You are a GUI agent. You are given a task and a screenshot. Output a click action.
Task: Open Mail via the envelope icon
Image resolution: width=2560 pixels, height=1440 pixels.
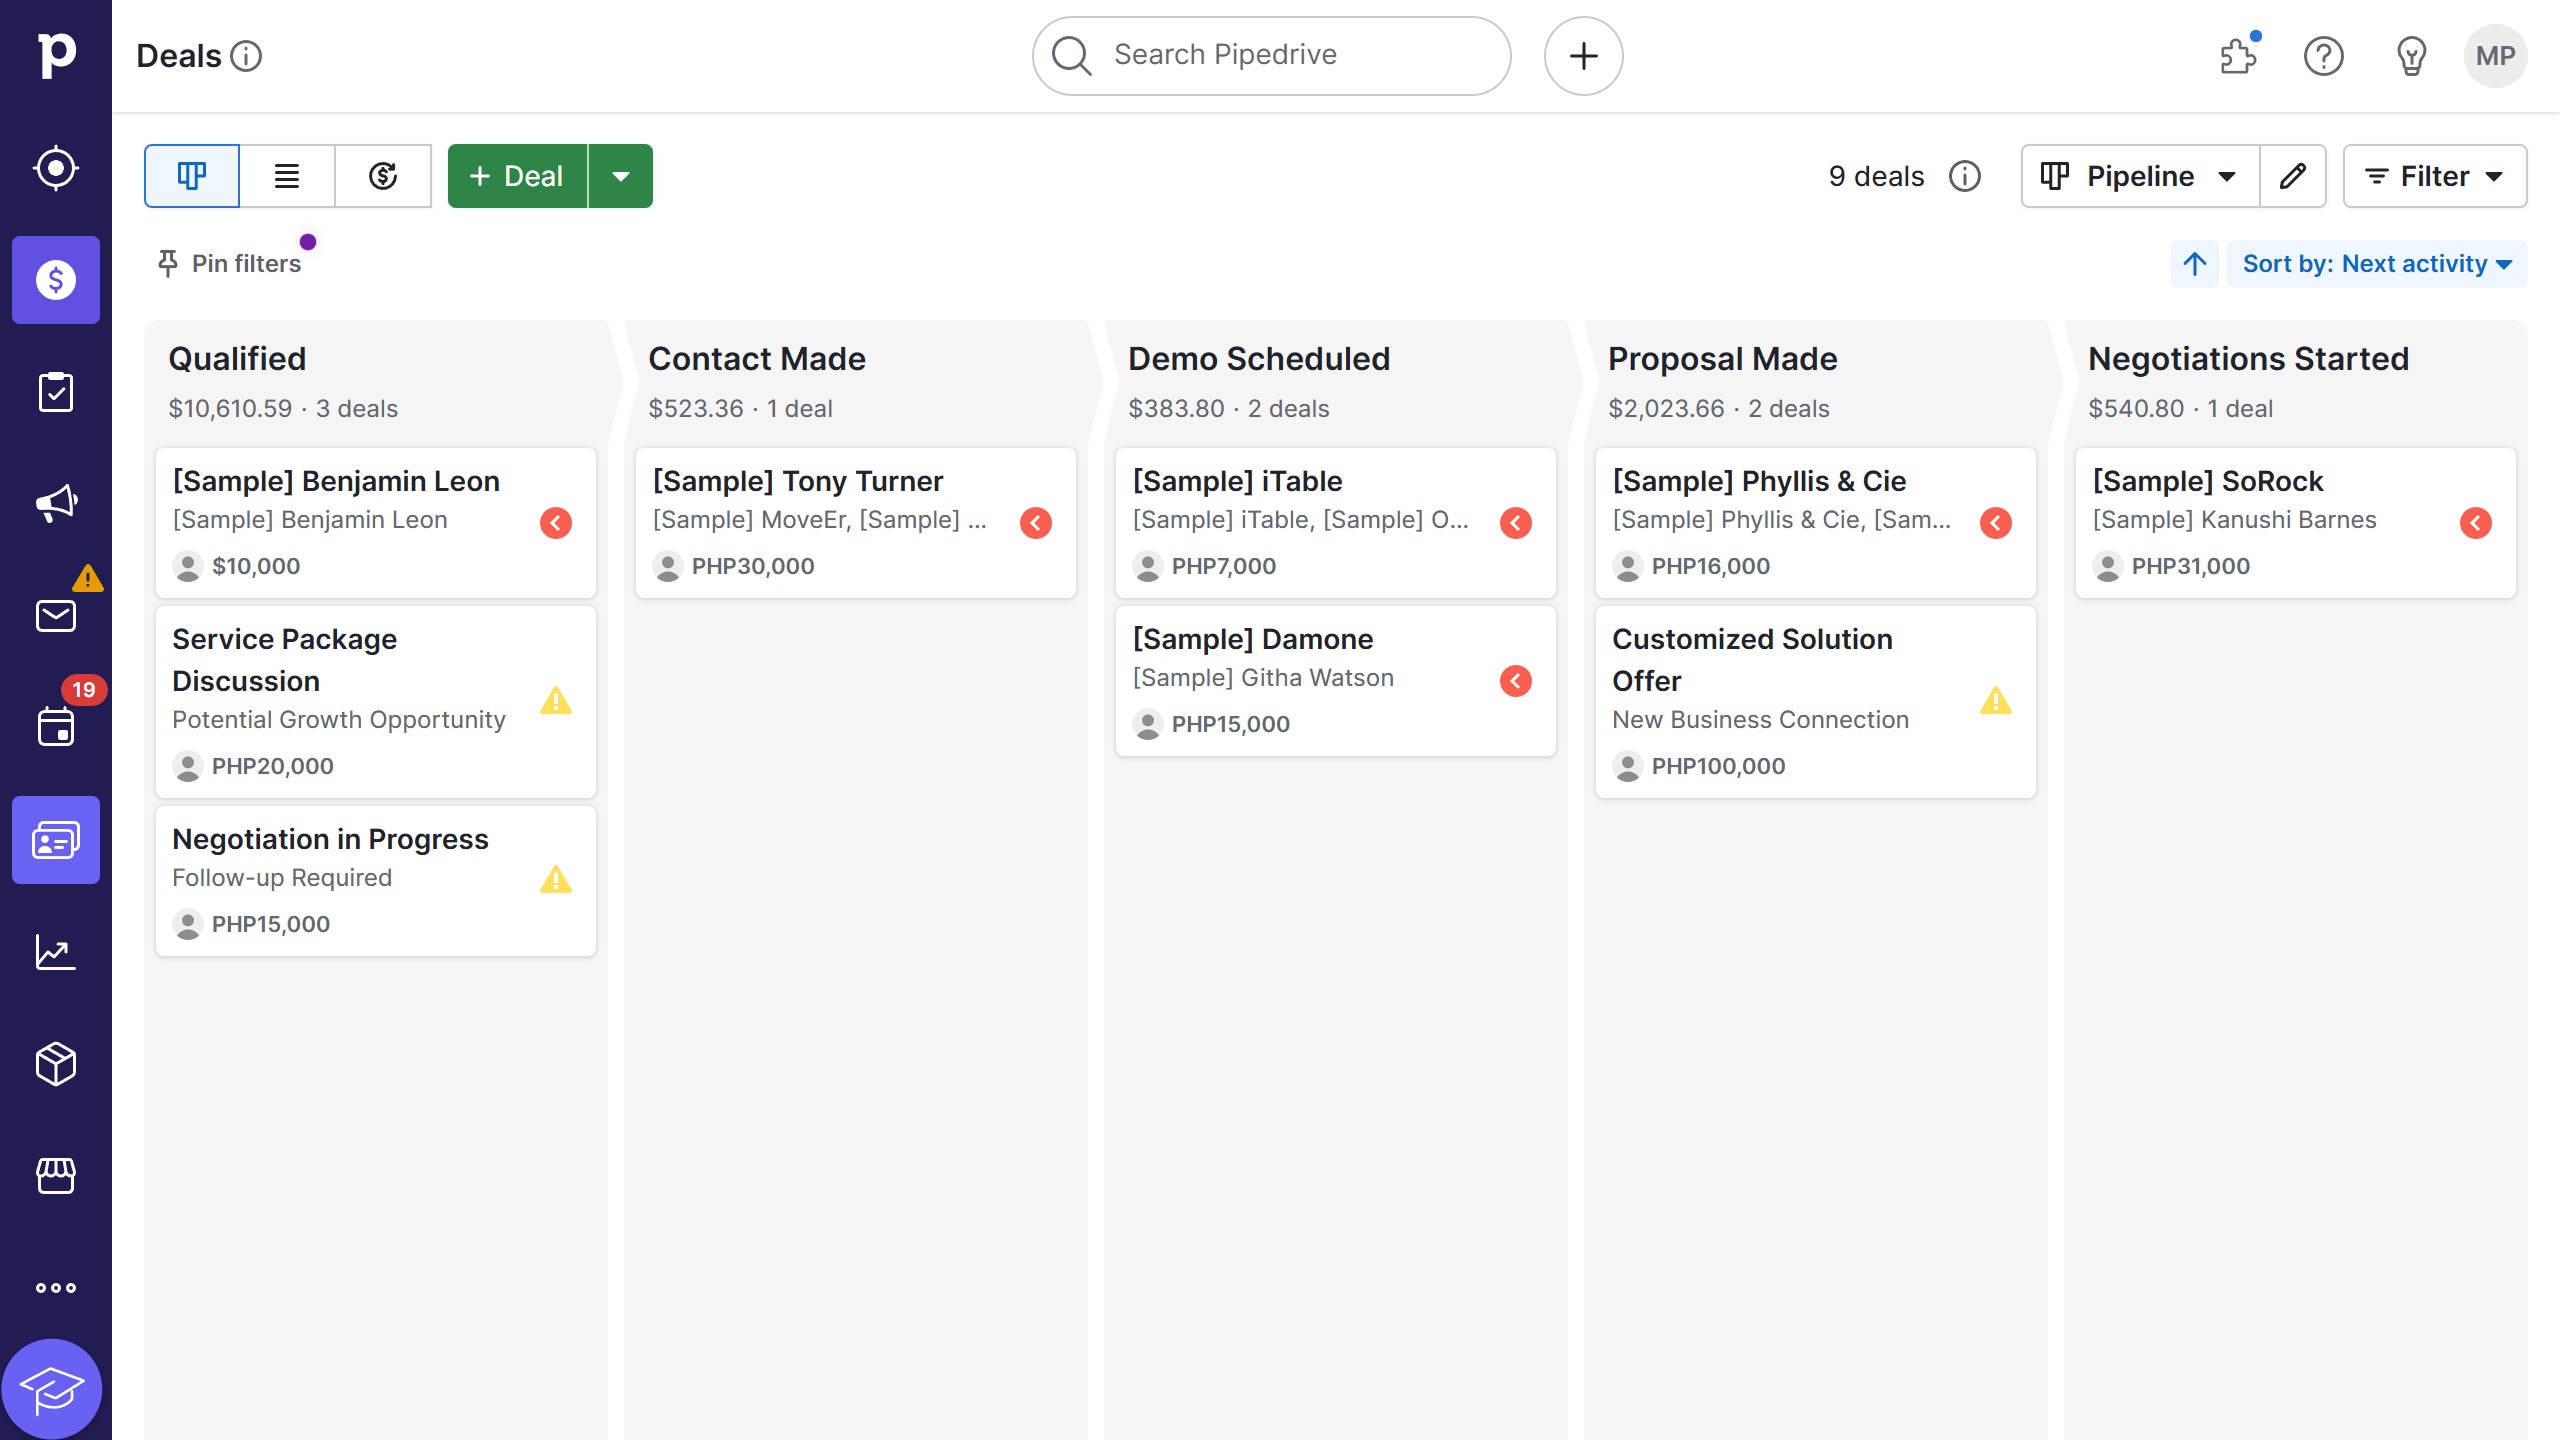tap(56, 615)
